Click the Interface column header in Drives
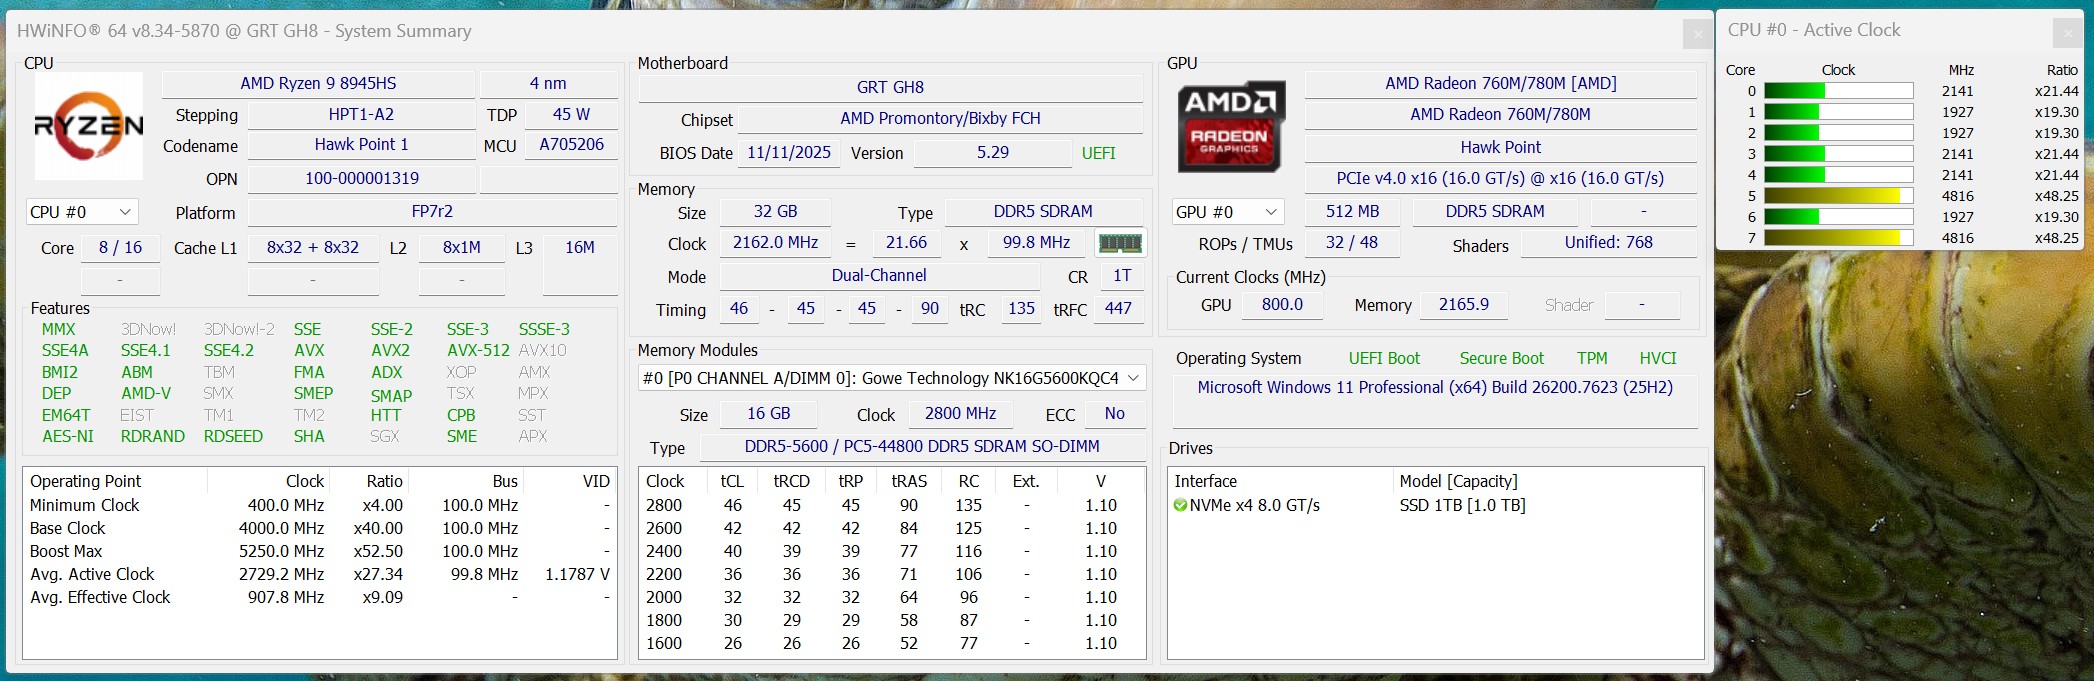This screenshot has width=2094, height=681. click(1206, 481)
